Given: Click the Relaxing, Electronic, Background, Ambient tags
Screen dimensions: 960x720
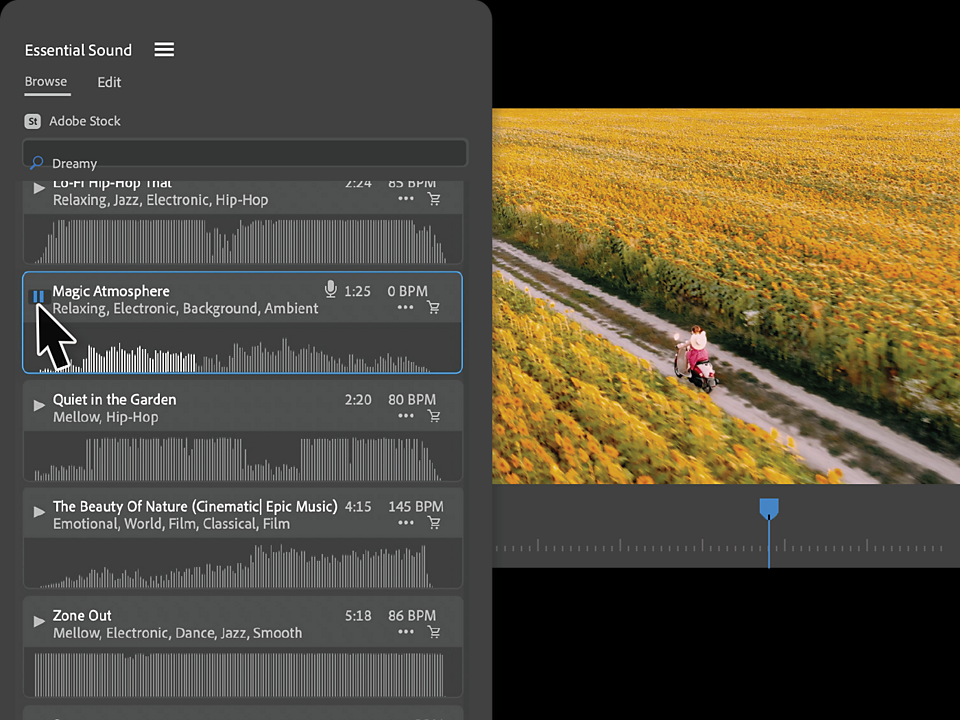Looking at the screenshot, I should (186, 309).
